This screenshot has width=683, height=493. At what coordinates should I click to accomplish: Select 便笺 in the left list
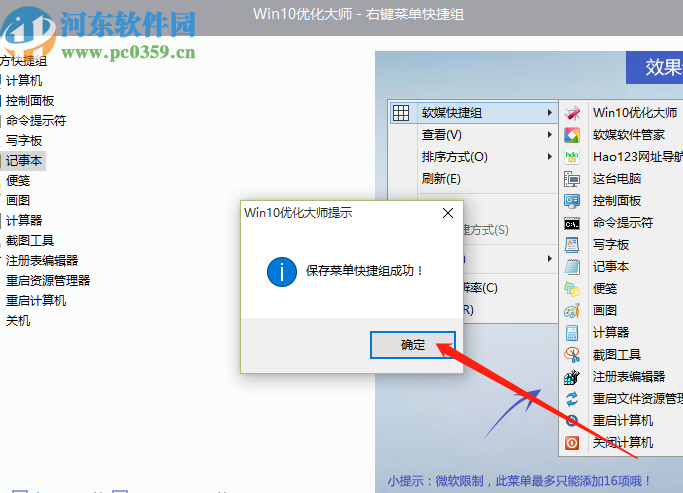(18, 180)
